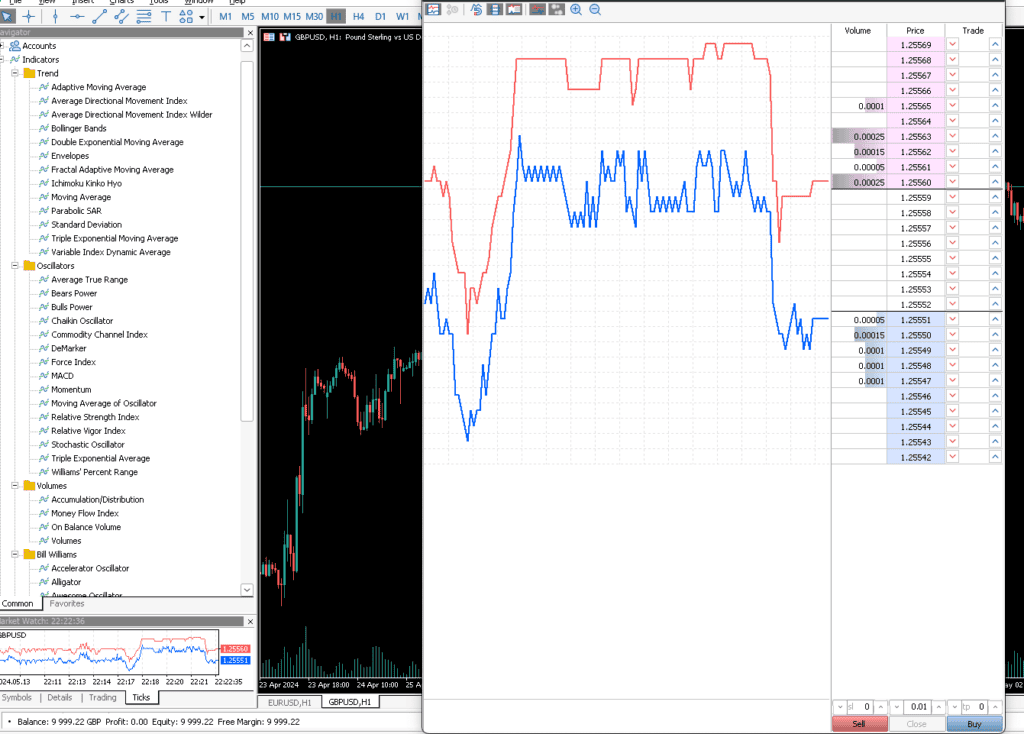The image size is (1024, 734).
Task: Toggle the H4 timeframe button
Action: tap(359, 16)
